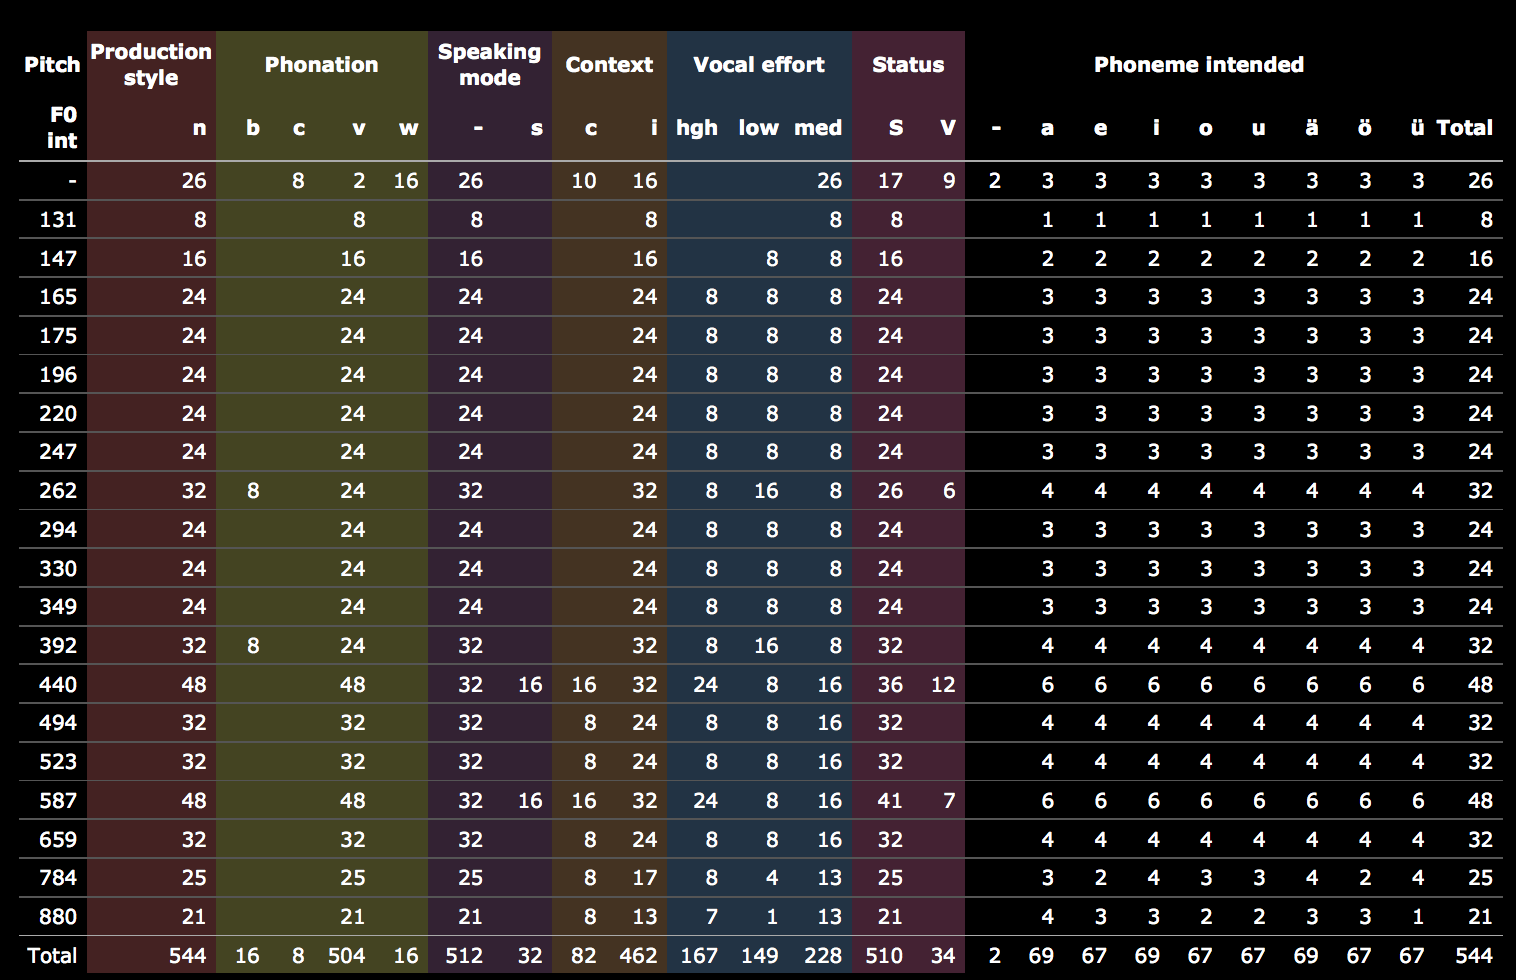
Task: Select the Total row label
Action: [x=52, y=956]
